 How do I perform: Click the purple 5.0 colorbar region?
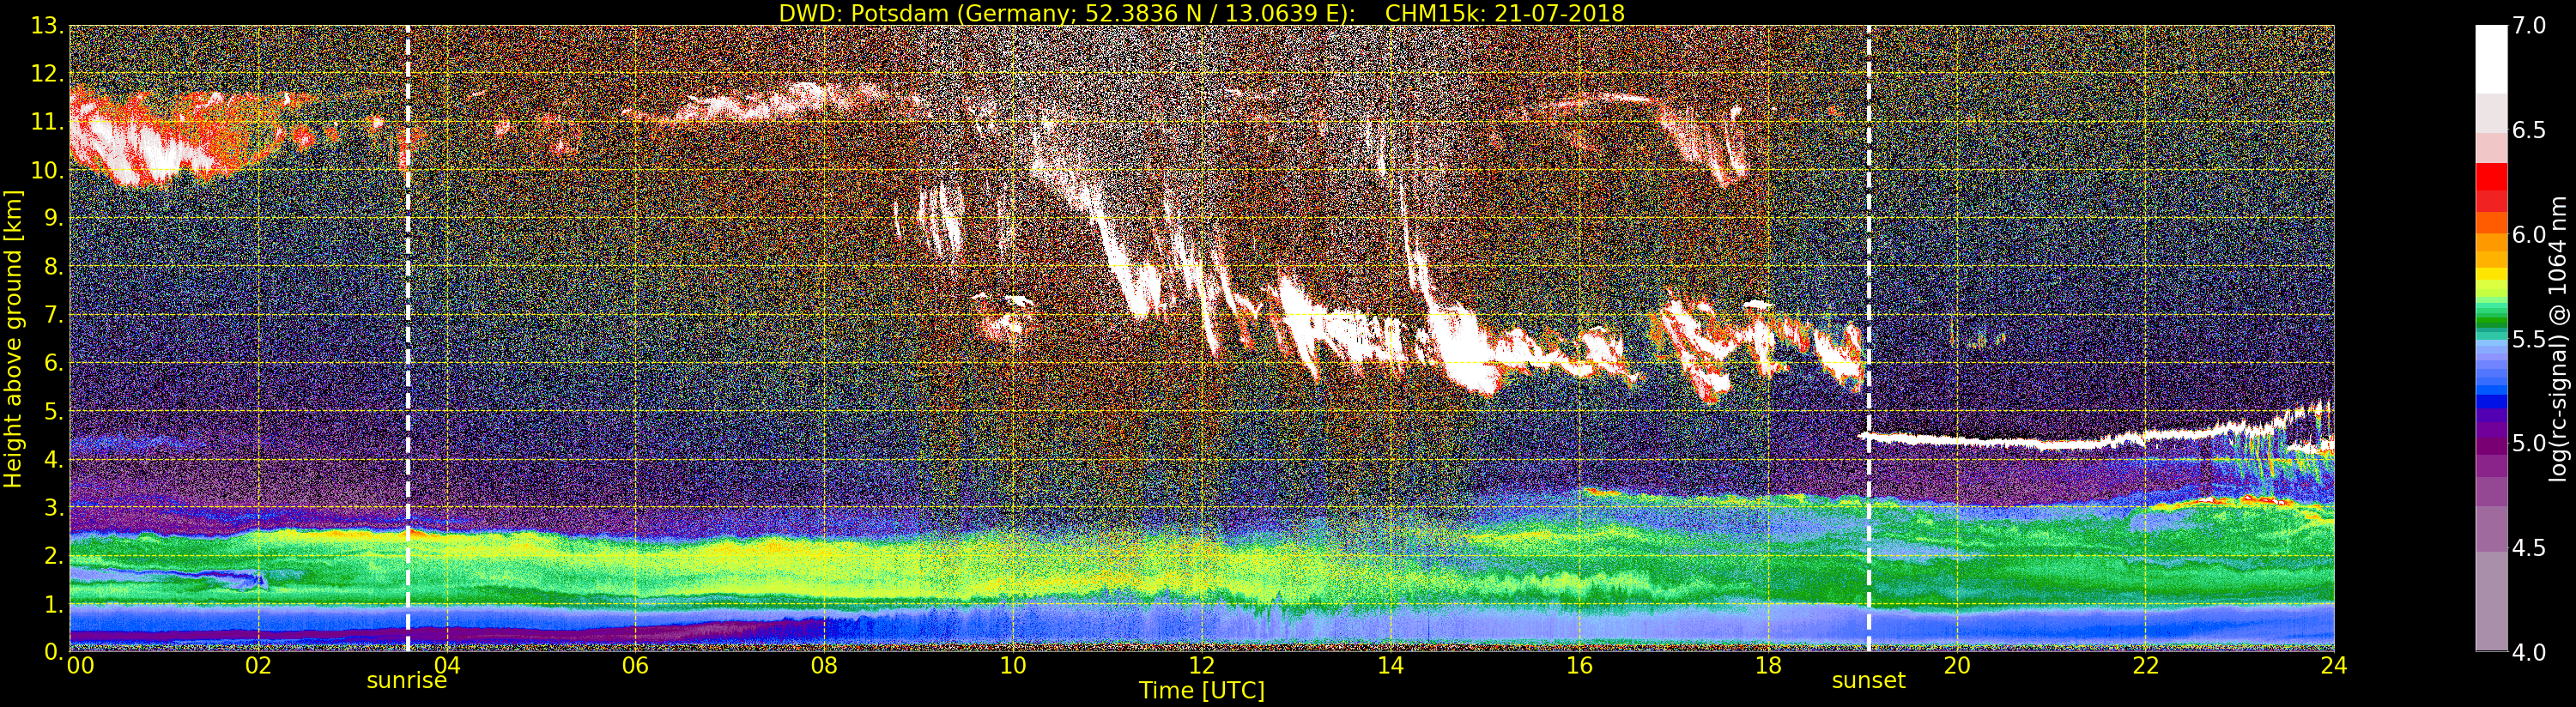coord(2491,443)
